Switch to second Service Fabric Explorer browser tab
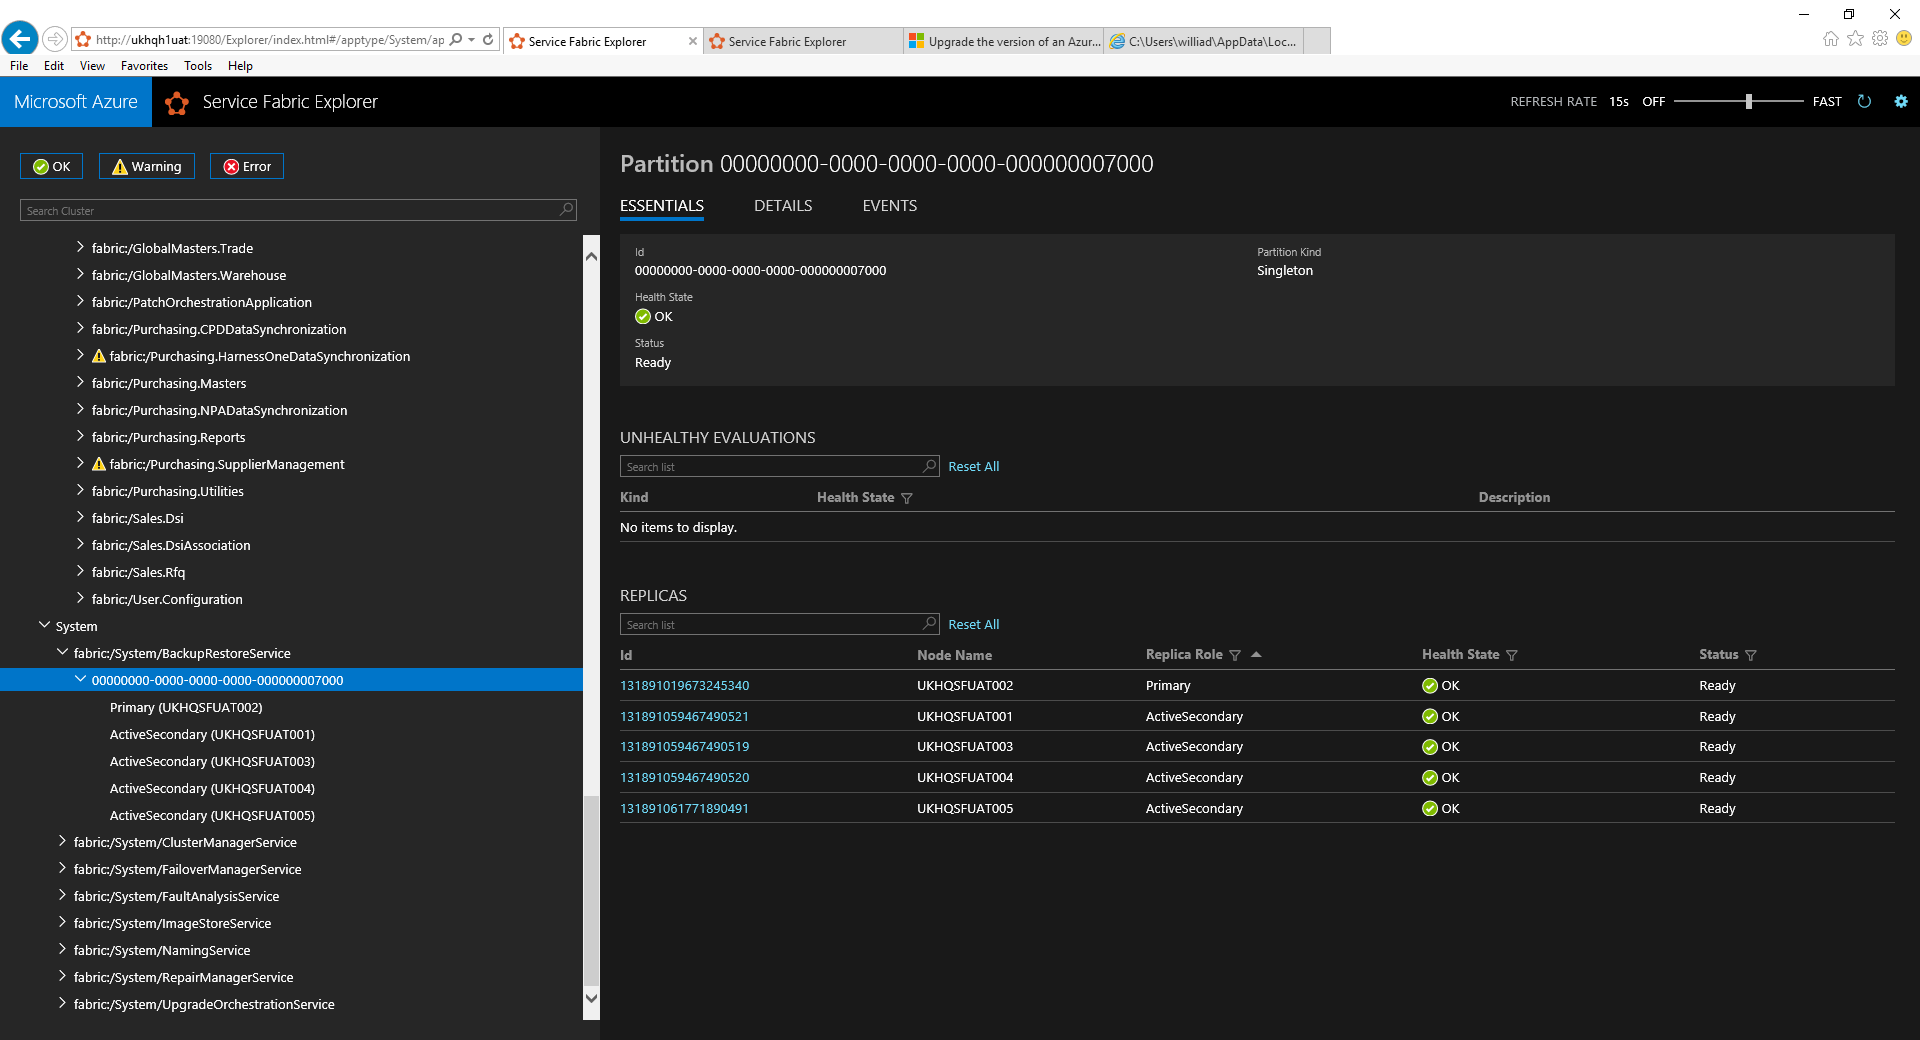This screenshot has width=1920, height=1040. (x=803, y=41)
